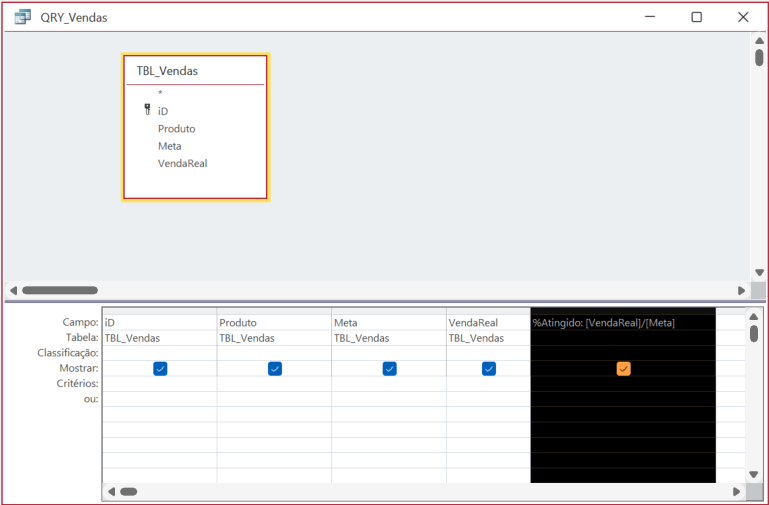Toggle the orange Mostrar checkbox for %Atingido
This screenshot has height=505, width=769.
(x=623, y=369)
